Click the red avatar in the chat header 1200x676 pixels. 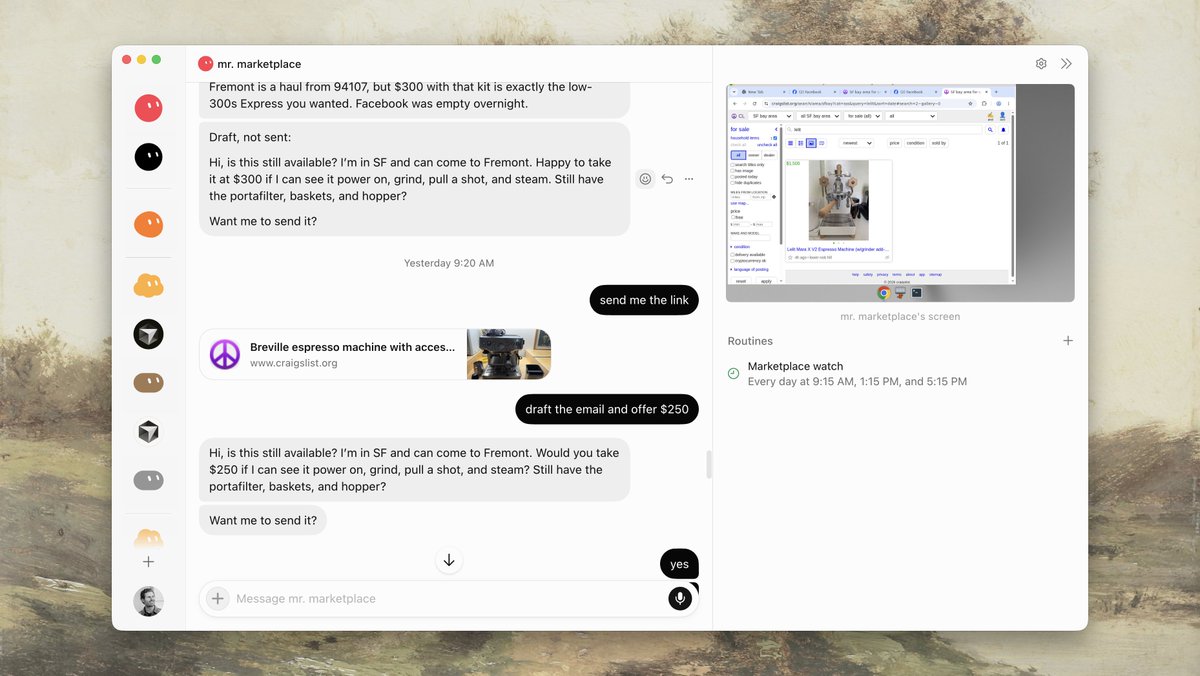[206, 64]
